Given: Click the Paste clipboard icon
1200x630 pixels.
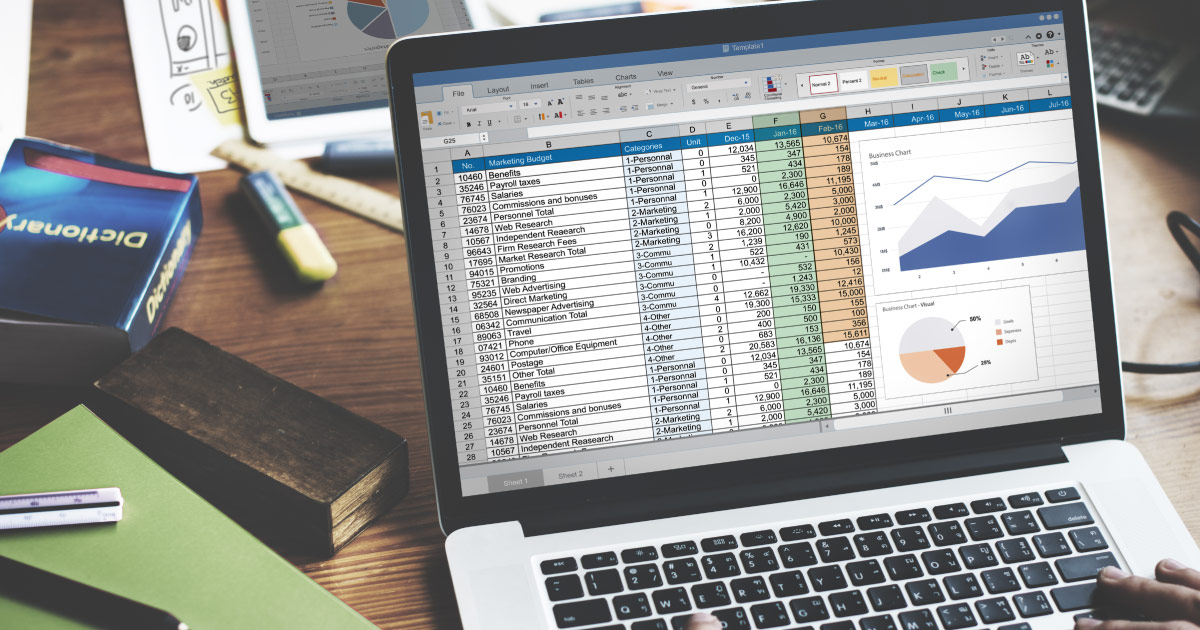Looking at the screenshot, I should point(427,119).
